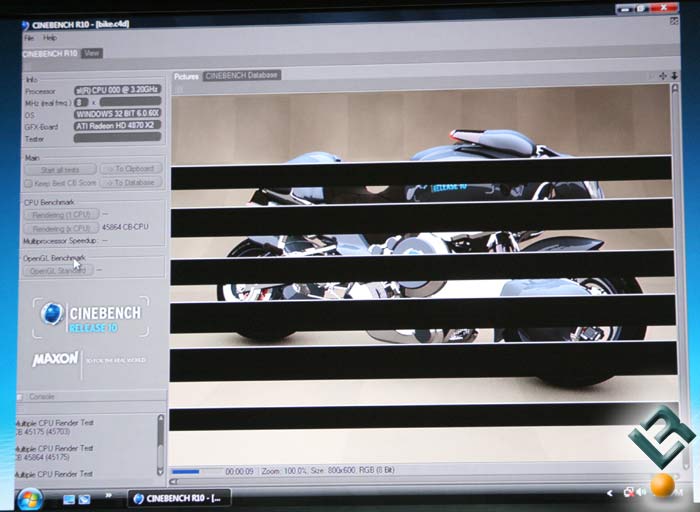
Task: Click the OpenGL Standard button
Action: pos(58,271)
